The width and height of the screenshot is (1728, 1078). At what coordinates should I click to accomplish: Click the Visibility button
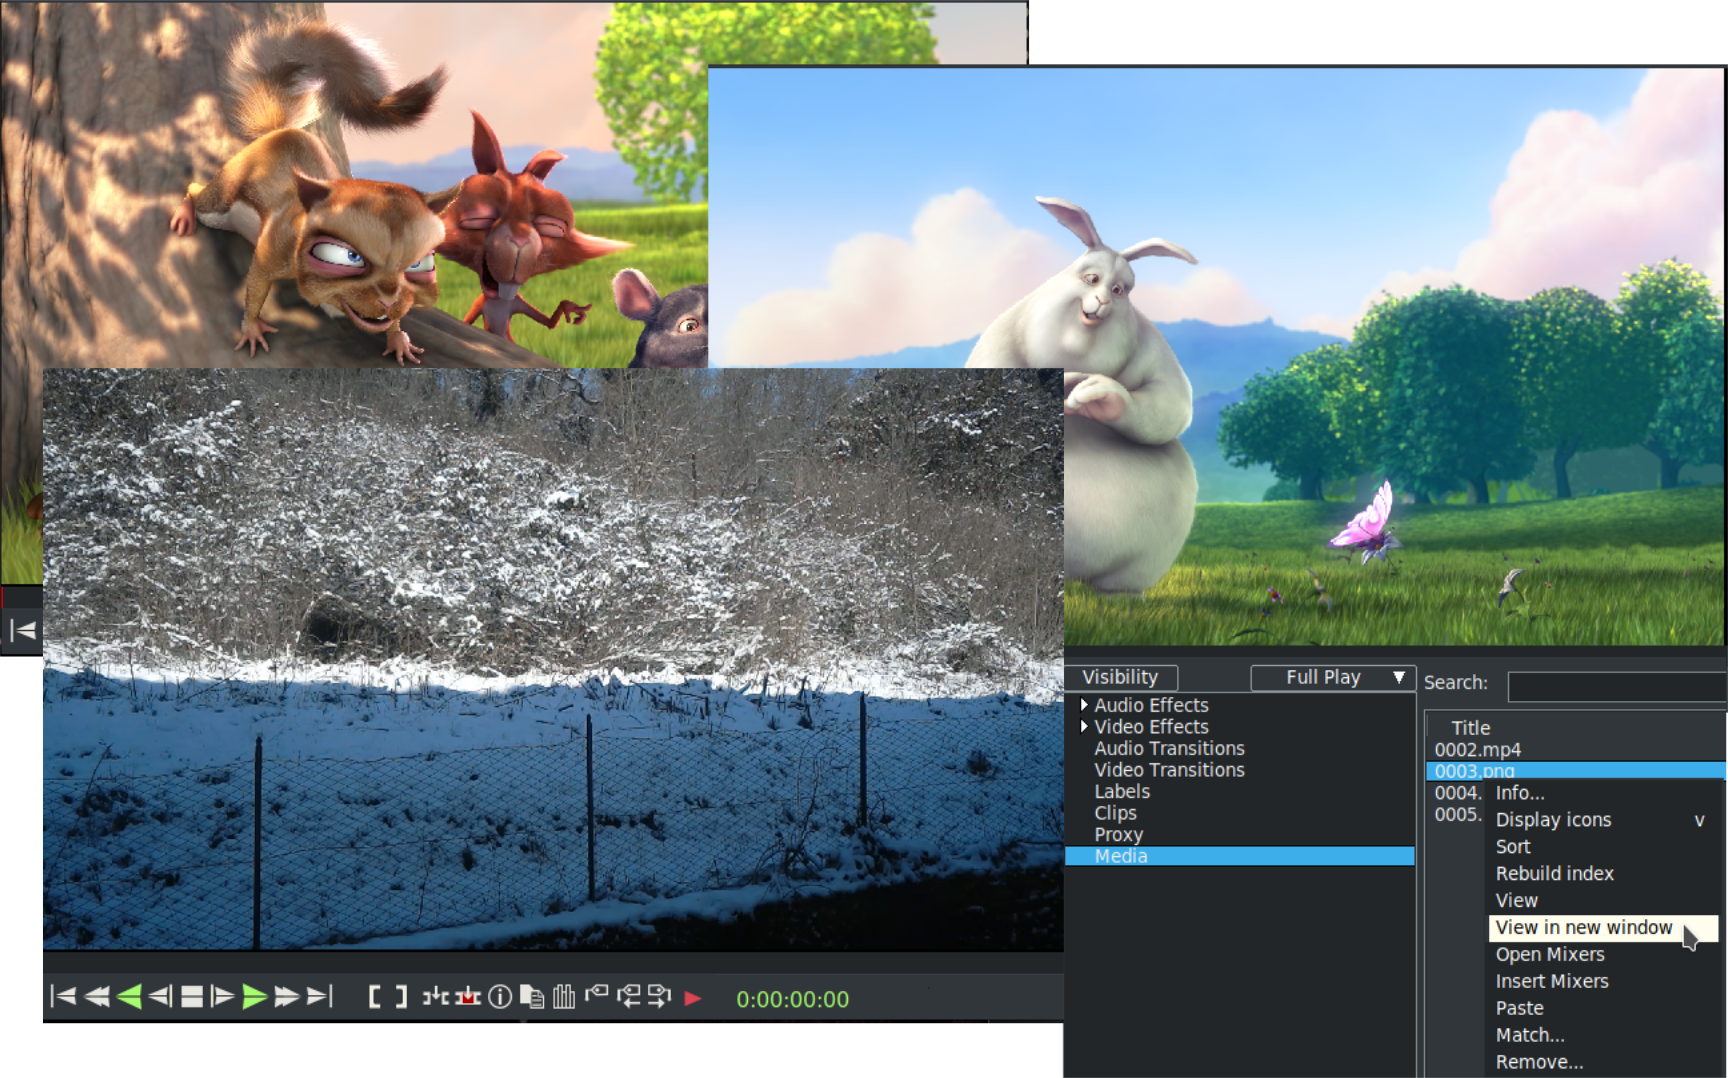pos(1121,677)
